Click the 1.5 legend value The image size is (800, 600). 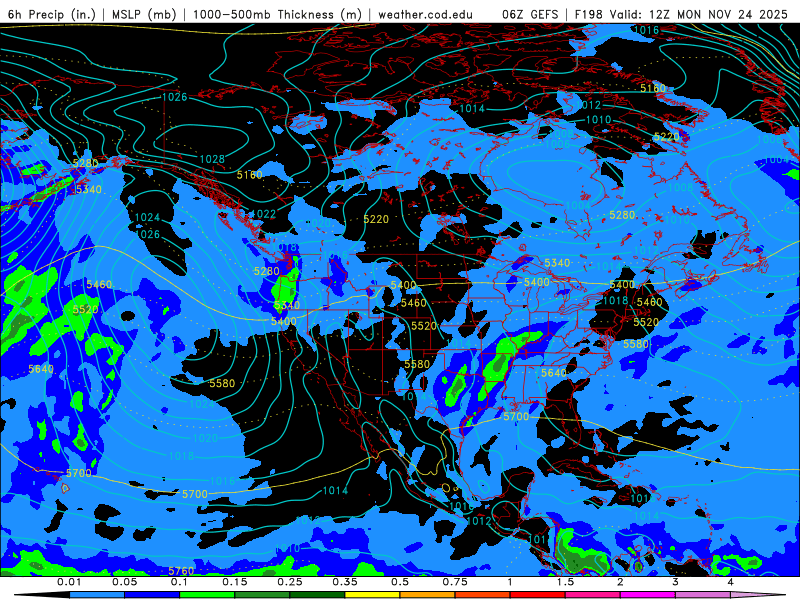pos(565,582)
